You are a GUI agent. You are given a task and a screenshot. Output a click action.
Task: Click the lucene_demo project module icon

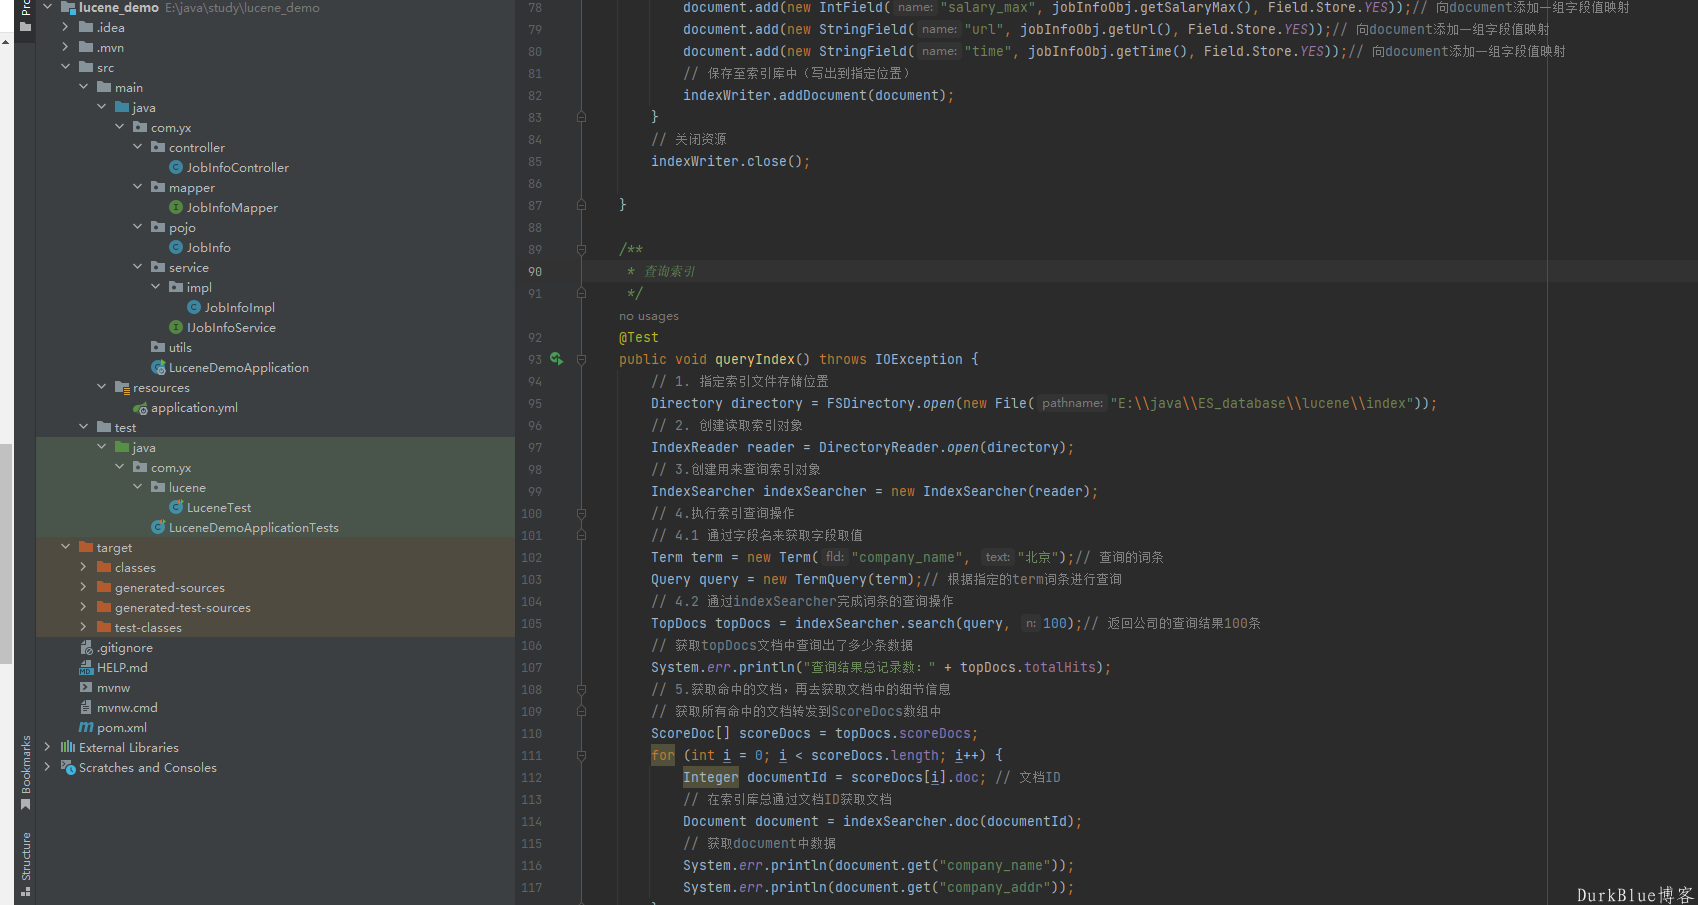pyautogui.click(x=68, y=8)
